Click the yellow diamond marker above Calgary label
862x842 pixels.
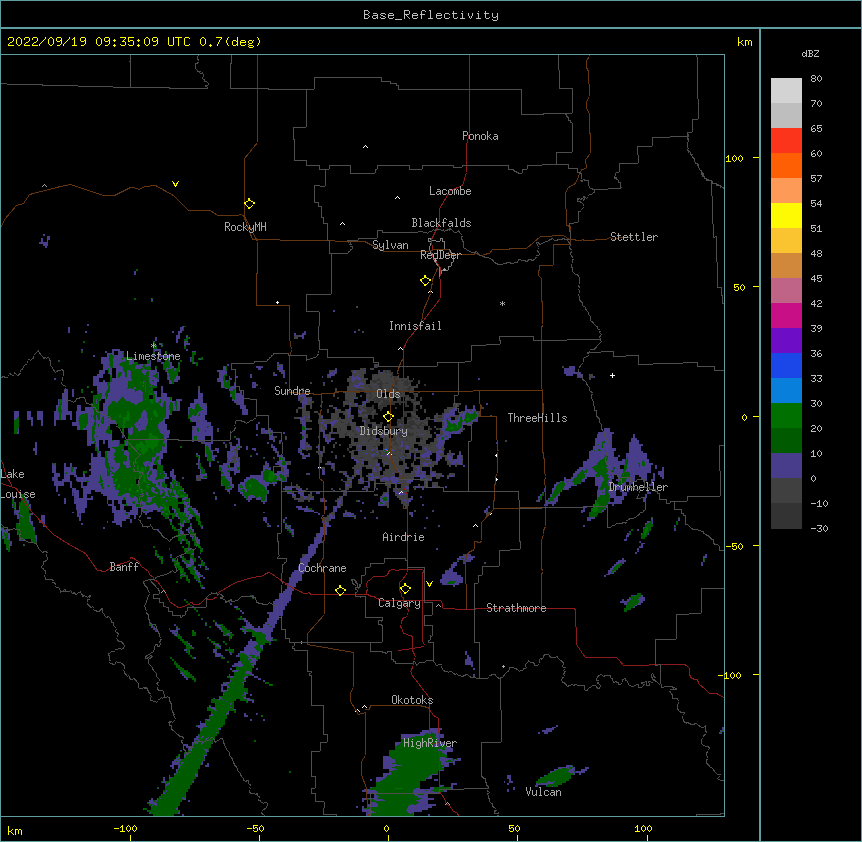405,589
